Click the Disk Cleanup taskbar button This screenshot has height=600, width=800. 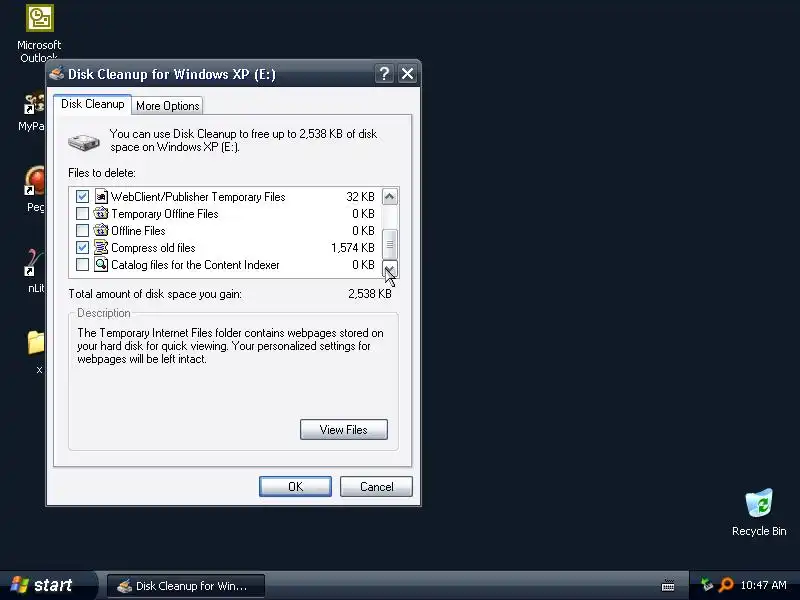(186, 586)
